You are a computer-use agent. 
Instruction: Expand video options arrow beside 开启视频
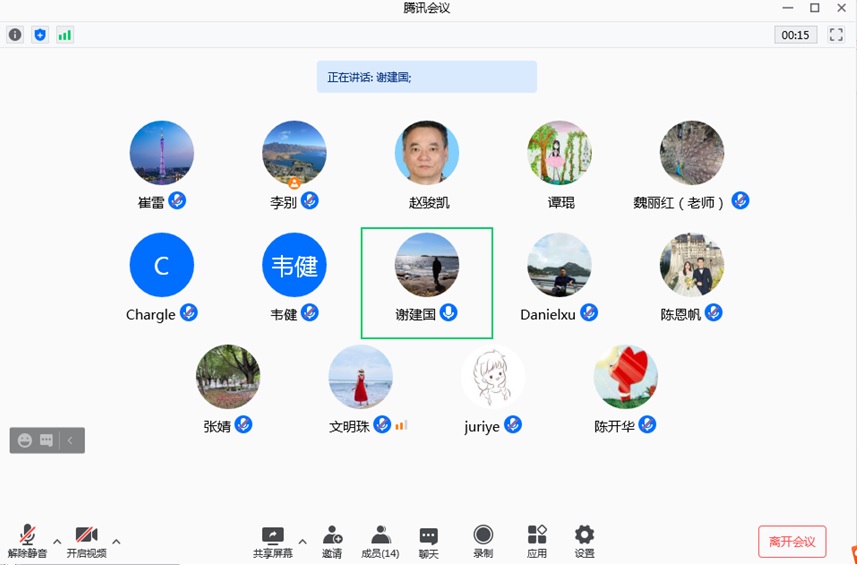coord(116,542)
